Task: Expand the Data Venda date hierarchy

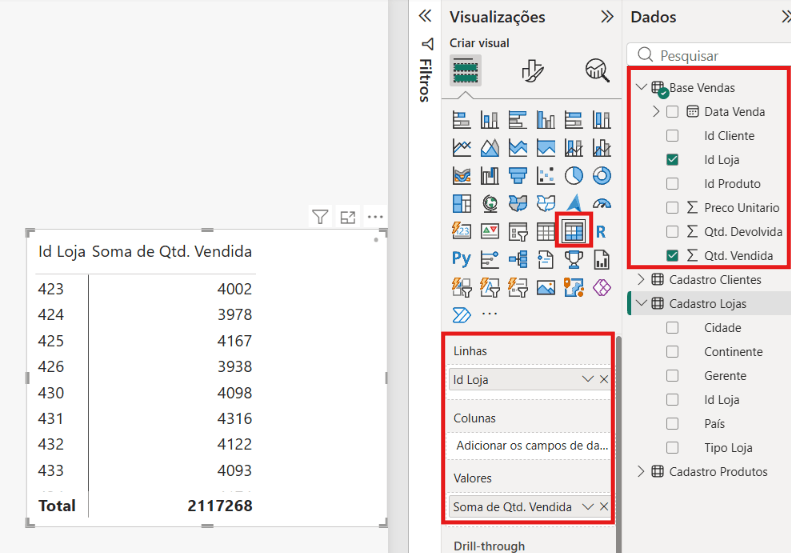Action: (655, 112)
